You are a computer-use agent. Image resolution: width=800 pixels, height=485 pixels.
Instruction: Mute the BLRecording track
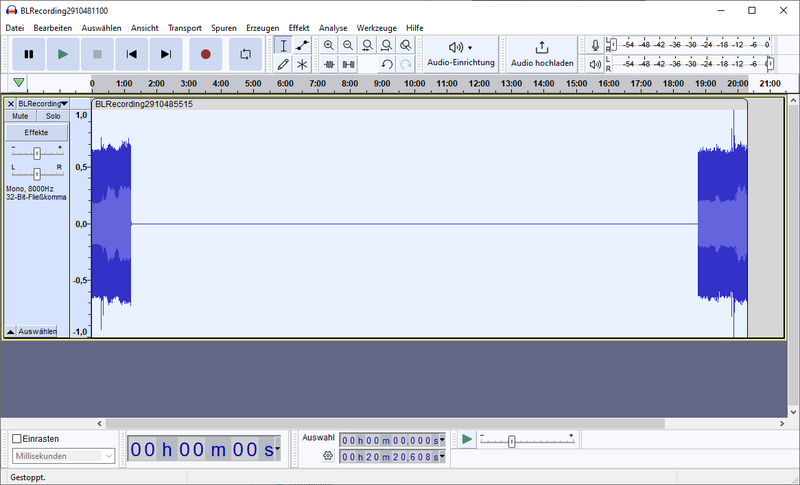pyautogui.click(x=20, y=116)
